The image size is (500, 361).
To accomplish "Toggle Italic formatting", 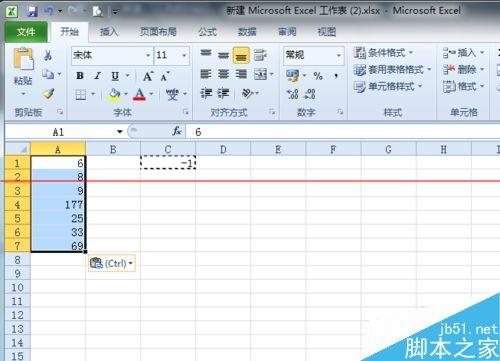I will (98, 76).
